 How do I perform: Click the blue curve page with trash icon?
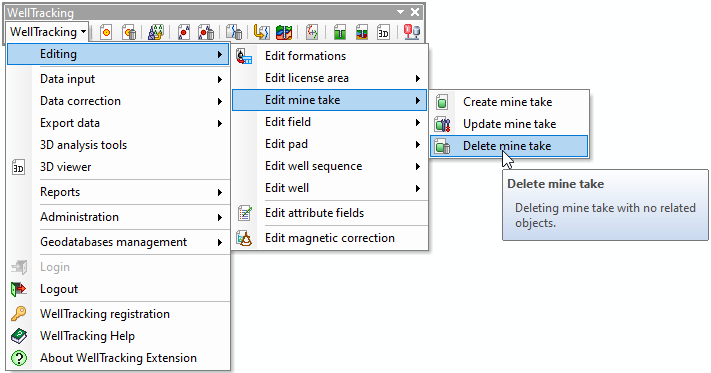point(234,32)
